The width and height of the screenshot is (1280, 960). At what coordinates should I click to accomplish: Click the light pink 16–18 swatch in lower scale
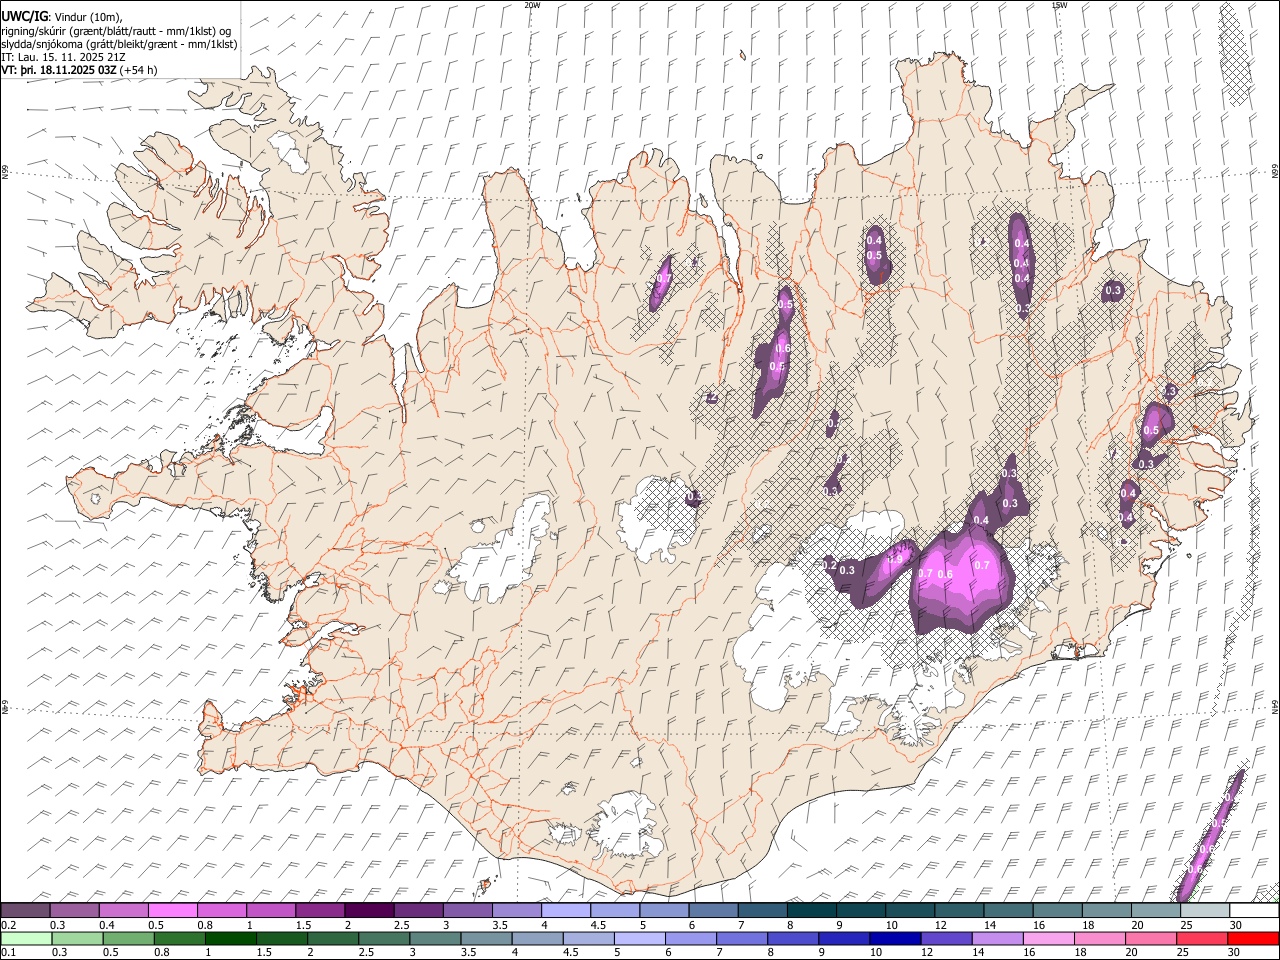pos(1047,939)
